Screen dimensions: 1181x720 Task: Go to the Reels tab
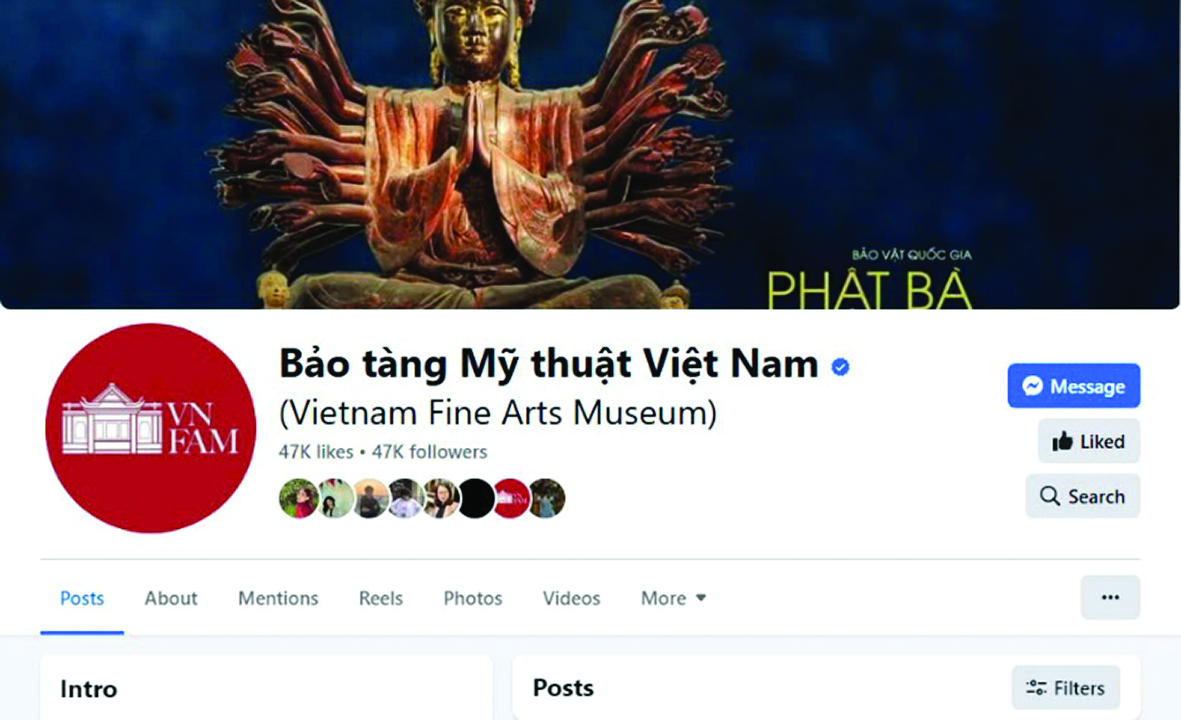[x=381, y=598]
